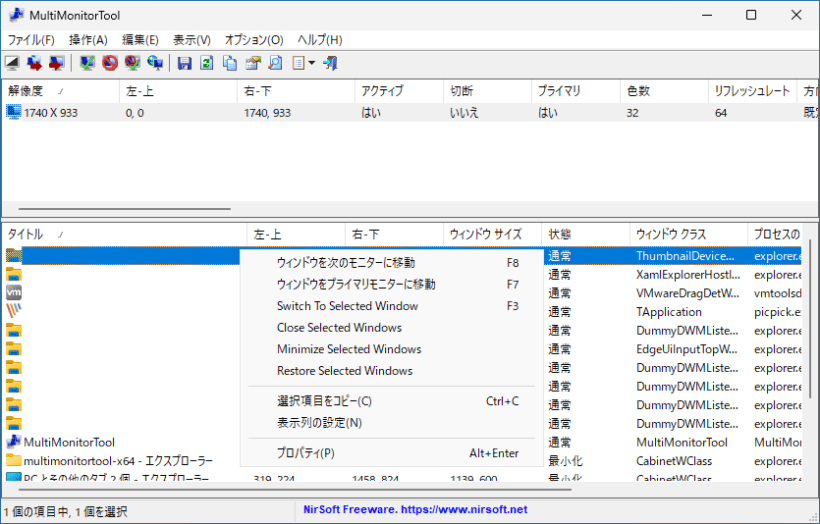Click the window list horizontal scrollbar
Viewport: 820px width, 524px height.
[295, 489]
